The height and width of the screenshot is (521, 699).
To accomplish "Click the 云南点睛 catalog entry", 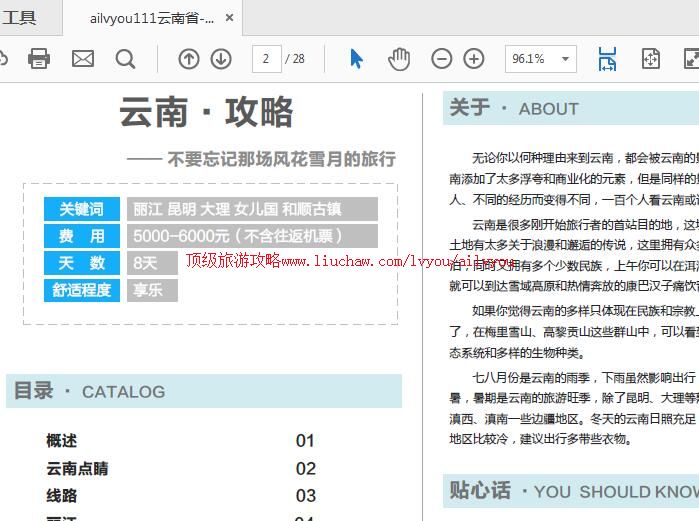I will tap(77, 468).
